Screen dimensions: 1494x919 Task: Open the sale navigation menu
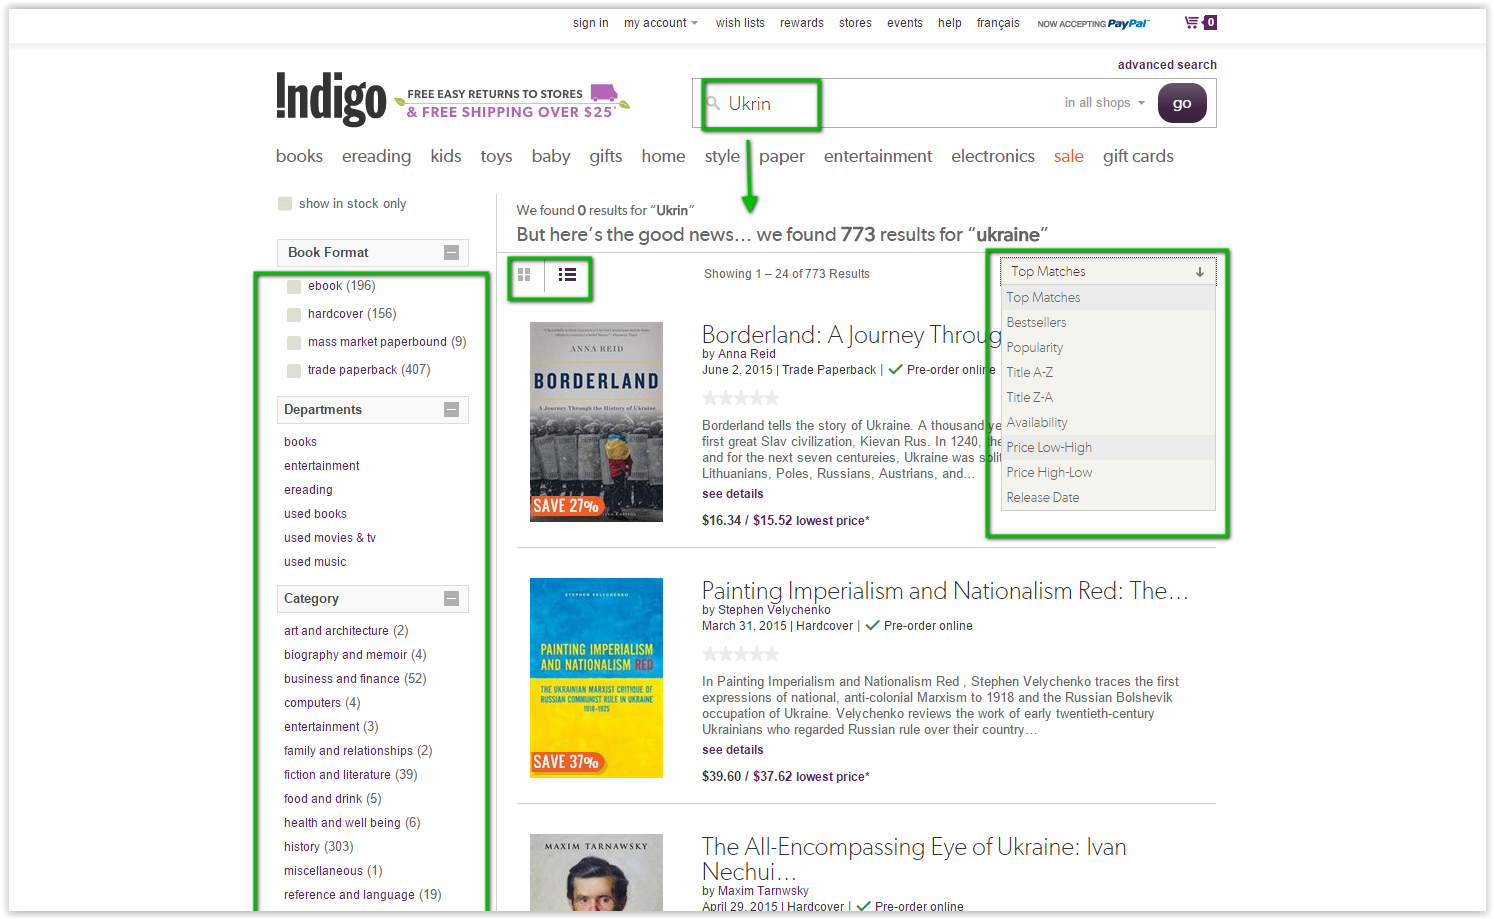pos(1069,157)
